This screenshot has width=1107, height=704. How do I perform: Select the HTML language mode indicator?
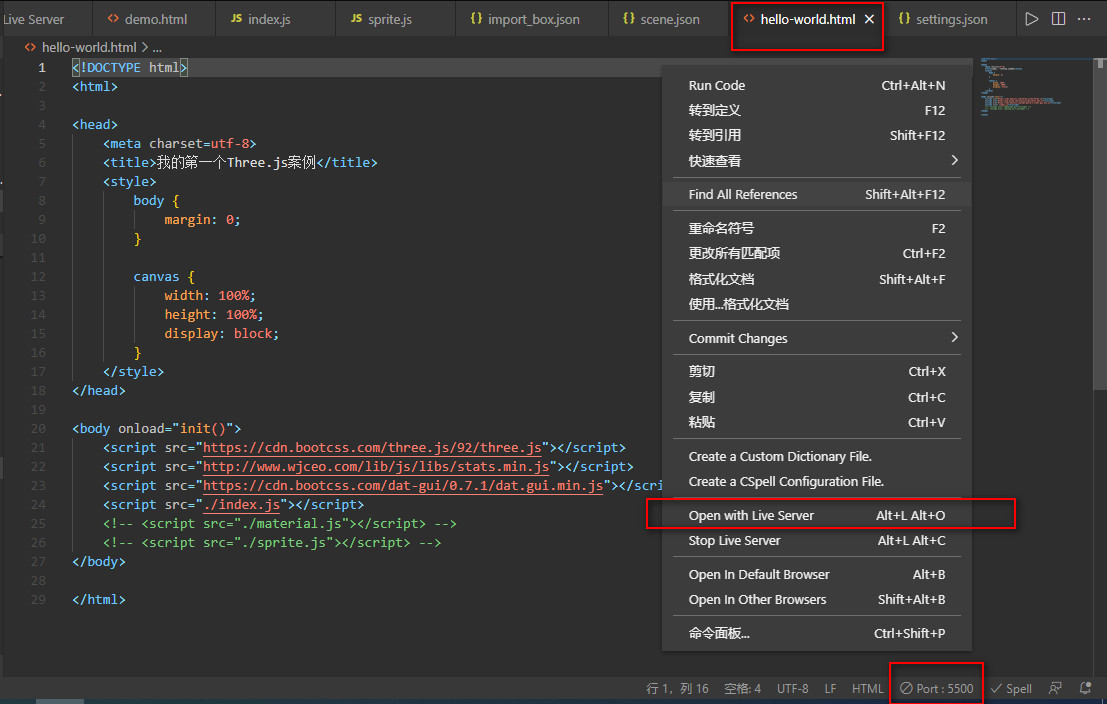click(x=867, y=688)
